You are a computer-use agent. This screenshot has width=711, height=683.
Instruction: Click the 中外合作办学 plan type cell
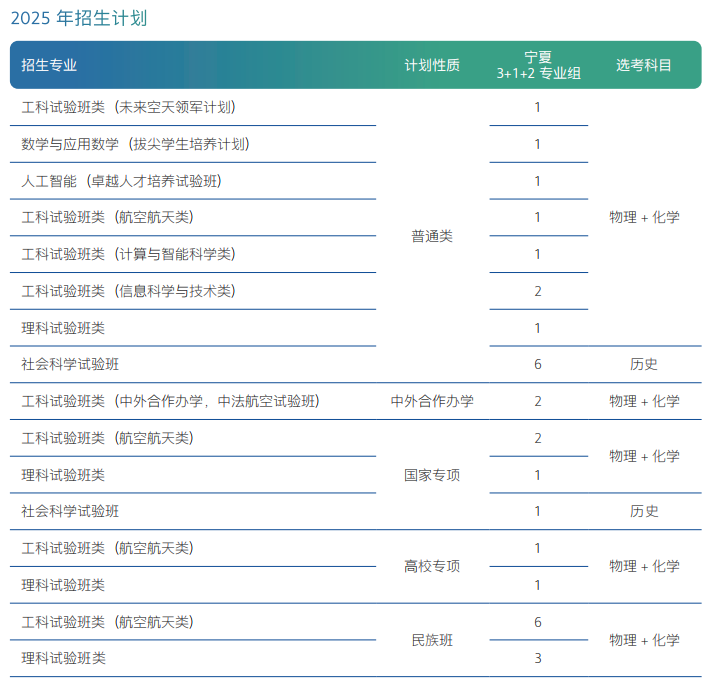(432, 401)
